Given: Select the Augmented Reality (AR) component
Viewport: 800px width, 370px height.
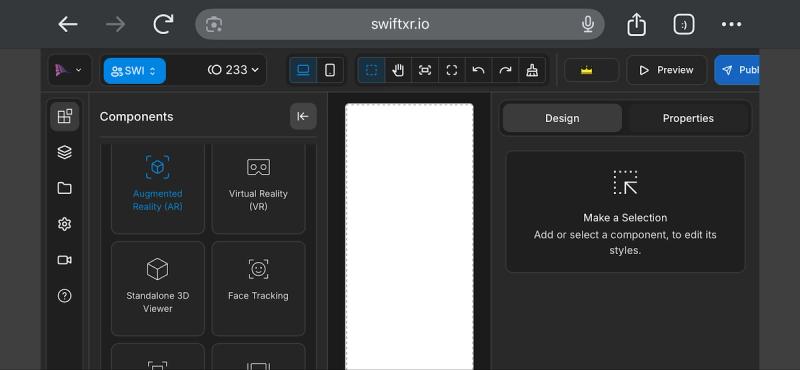Looking at the screenshot, I should coord(158,188).
